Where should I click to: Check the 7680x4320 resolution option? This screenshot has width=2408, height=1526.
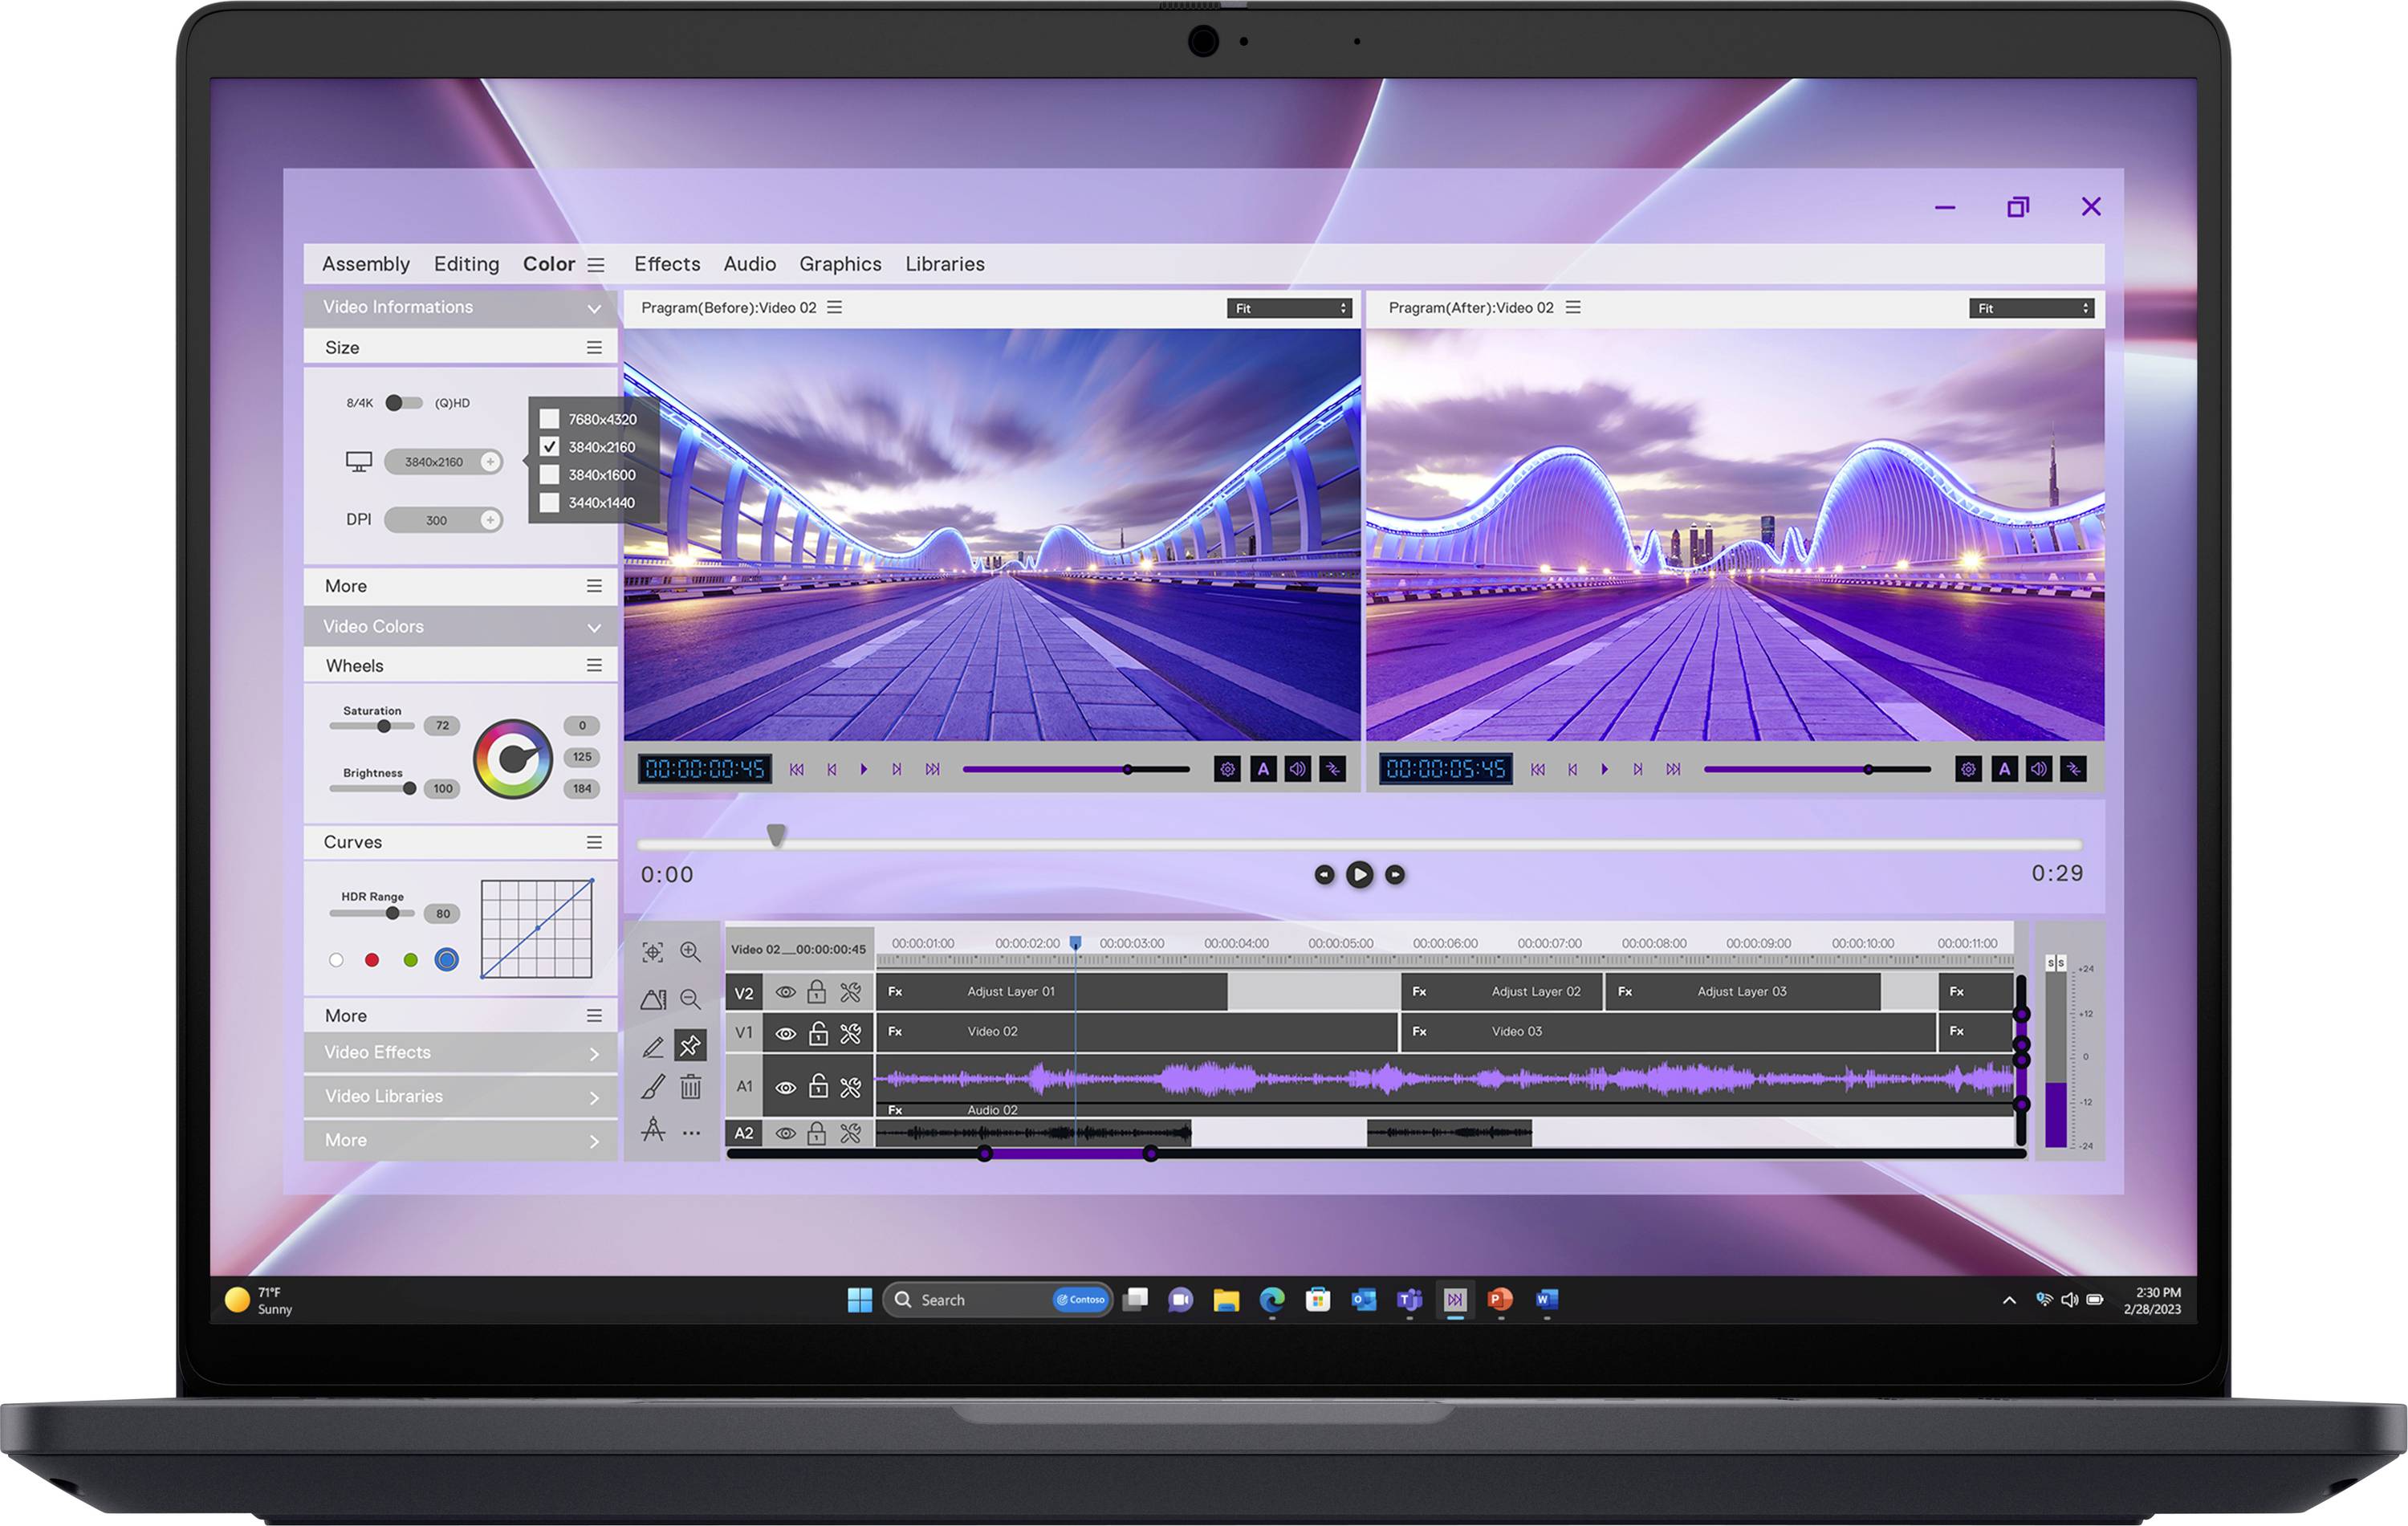click(551, 419)
